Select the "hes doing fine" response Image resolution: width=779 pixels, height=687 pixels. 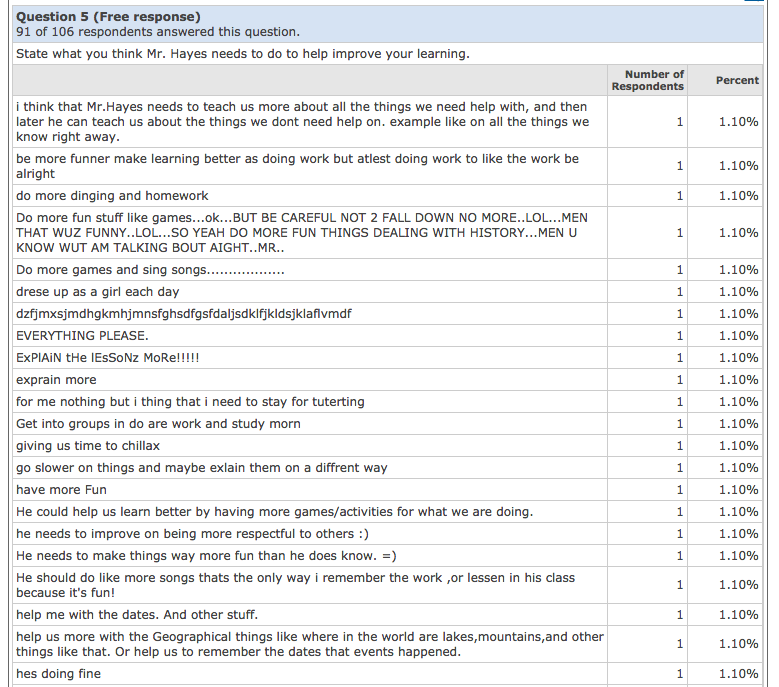point(58,674)
